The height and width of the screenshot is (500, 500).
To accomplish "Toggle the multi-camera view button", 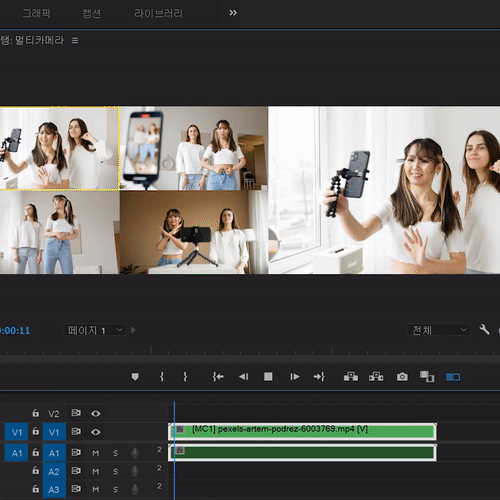I will [453, 377].
